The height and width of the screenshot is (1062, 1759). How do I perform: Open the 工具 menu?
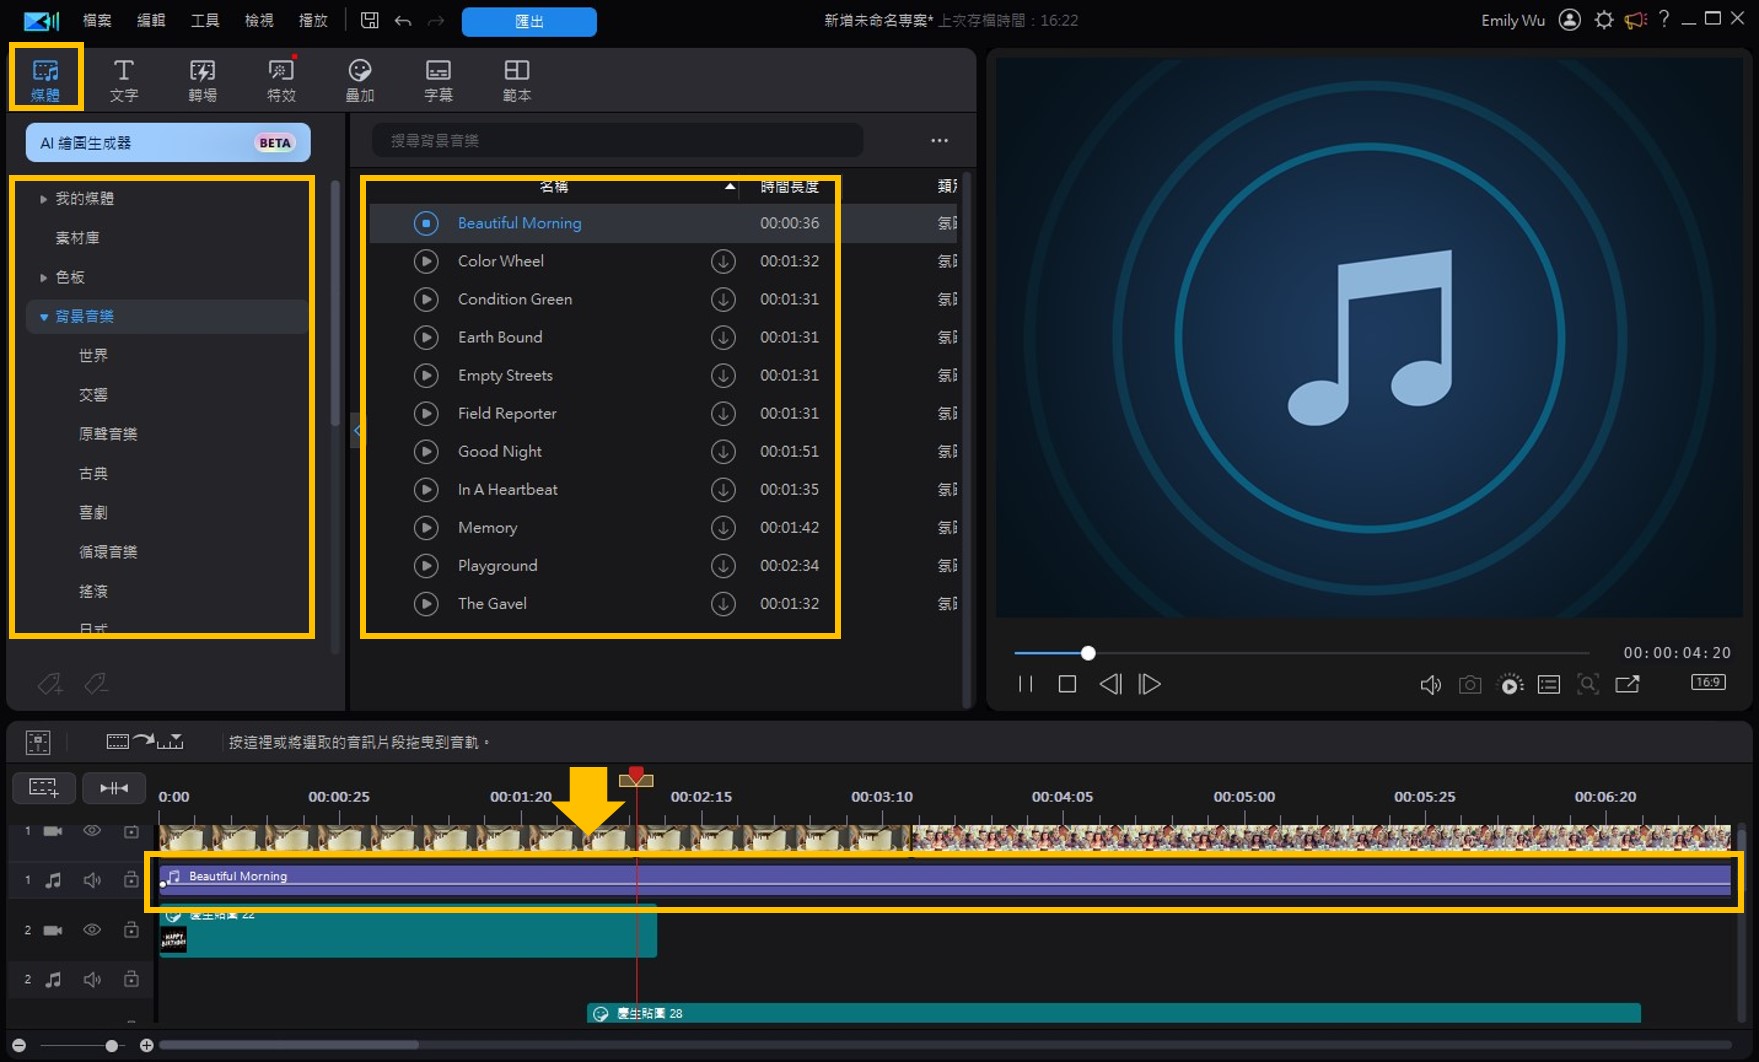coord(205,20)
